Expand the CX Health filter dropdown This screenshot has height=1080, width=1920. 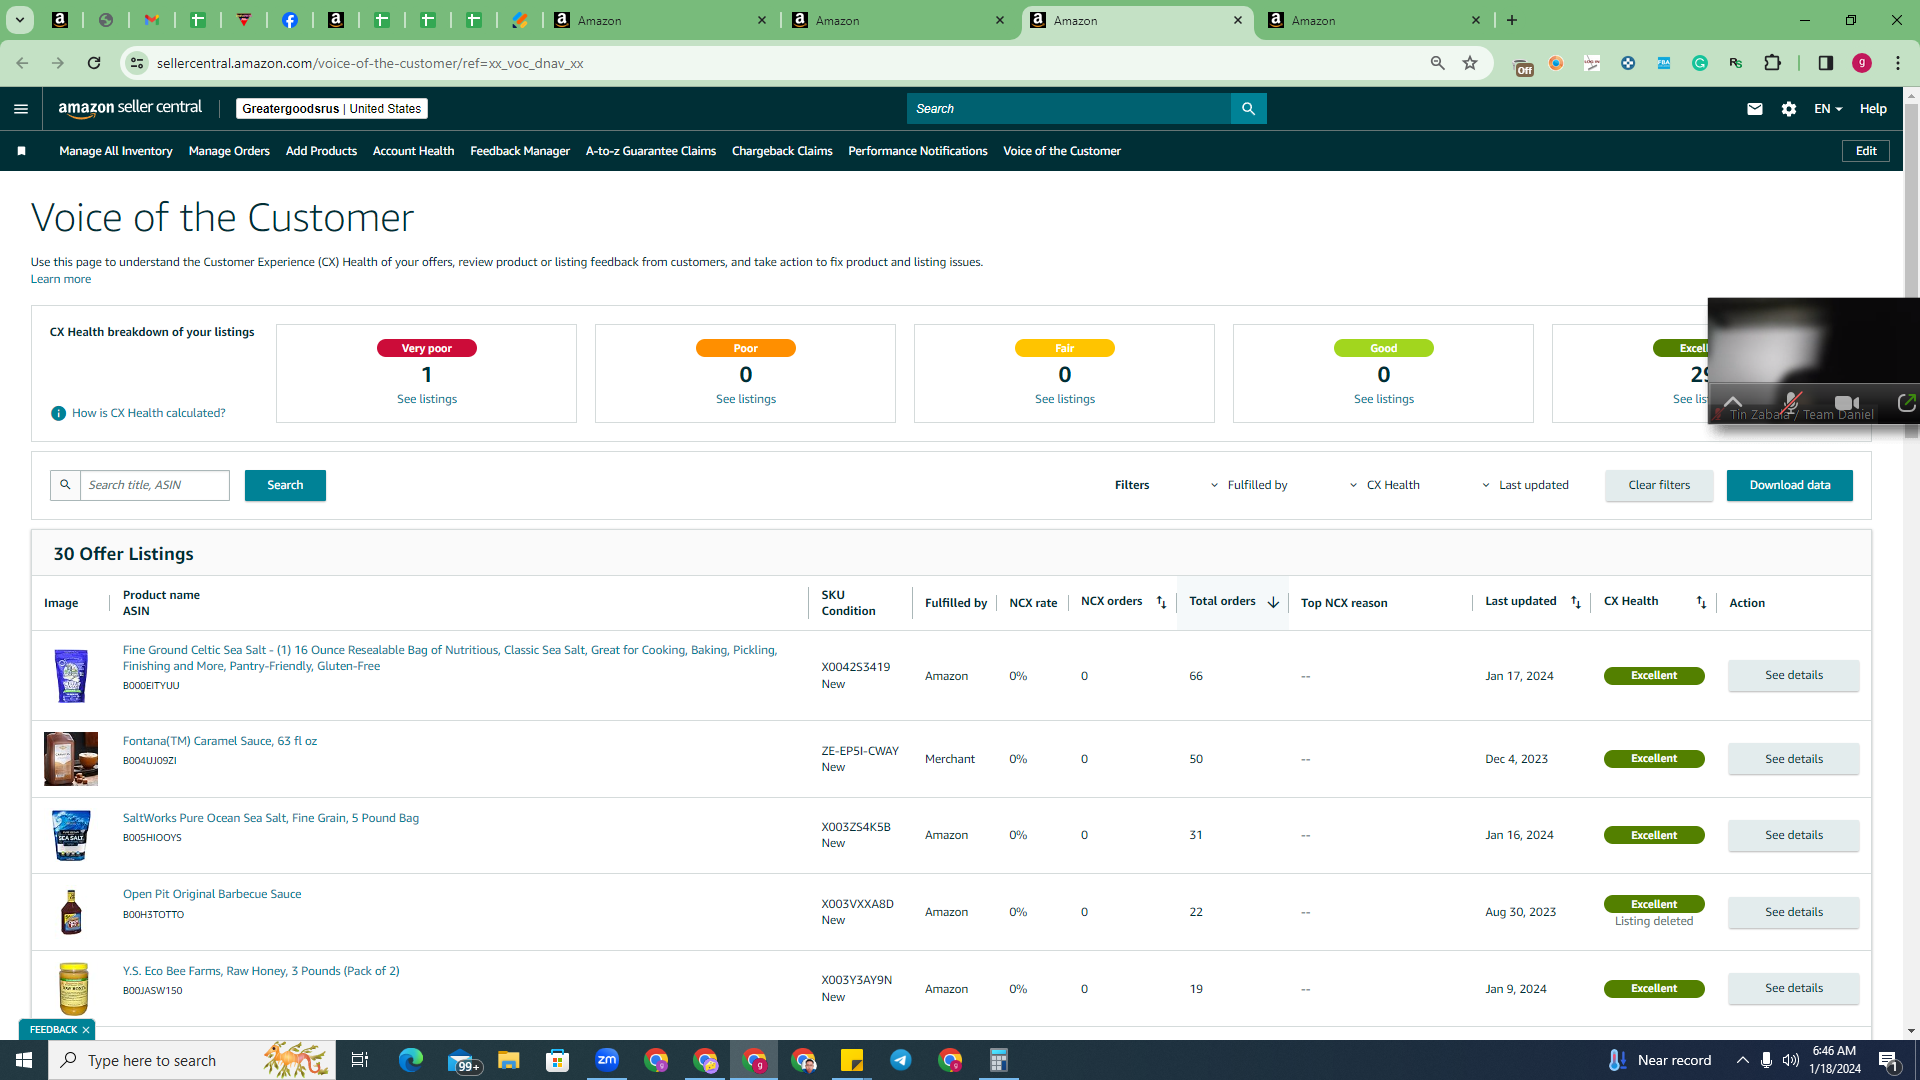click(1384, 485)
